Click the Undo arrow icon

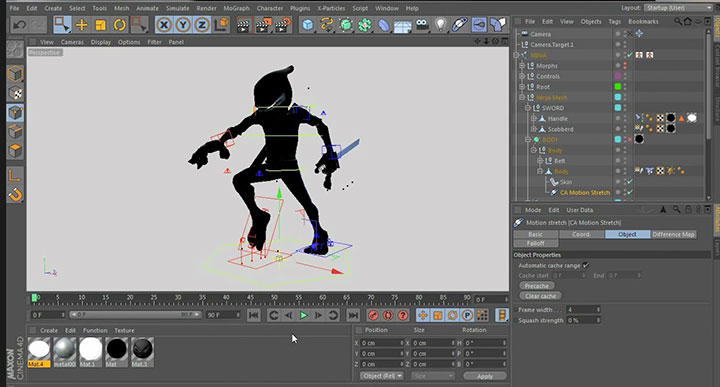pyautogui.click(x=19, y=25)
